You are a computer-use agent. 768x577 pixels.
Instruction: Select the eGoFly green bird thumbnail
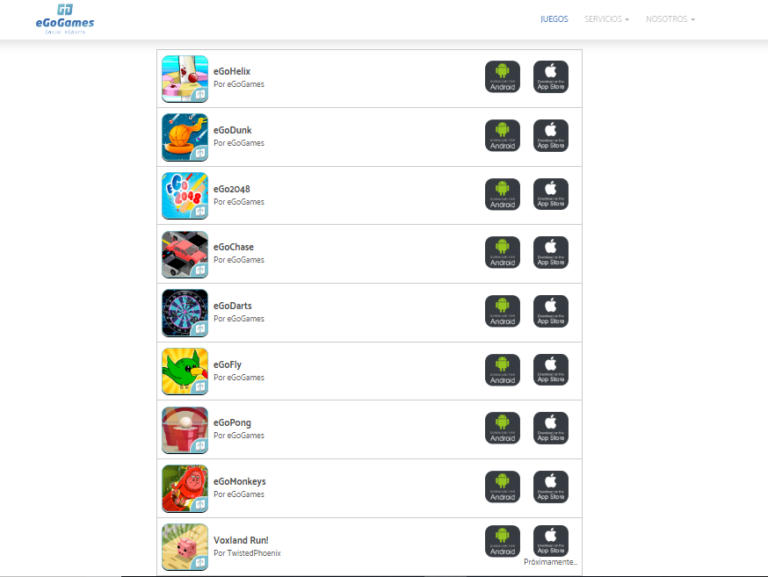[185, 371]
